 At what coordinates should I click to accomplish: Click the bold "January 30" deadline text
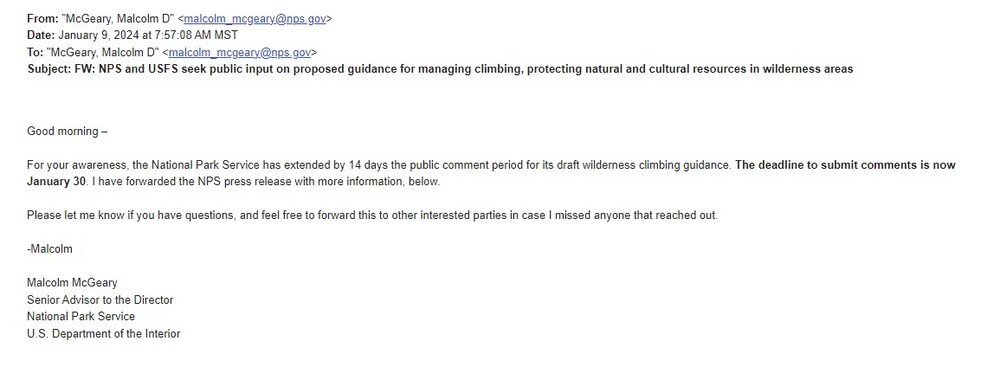(56, 181)
